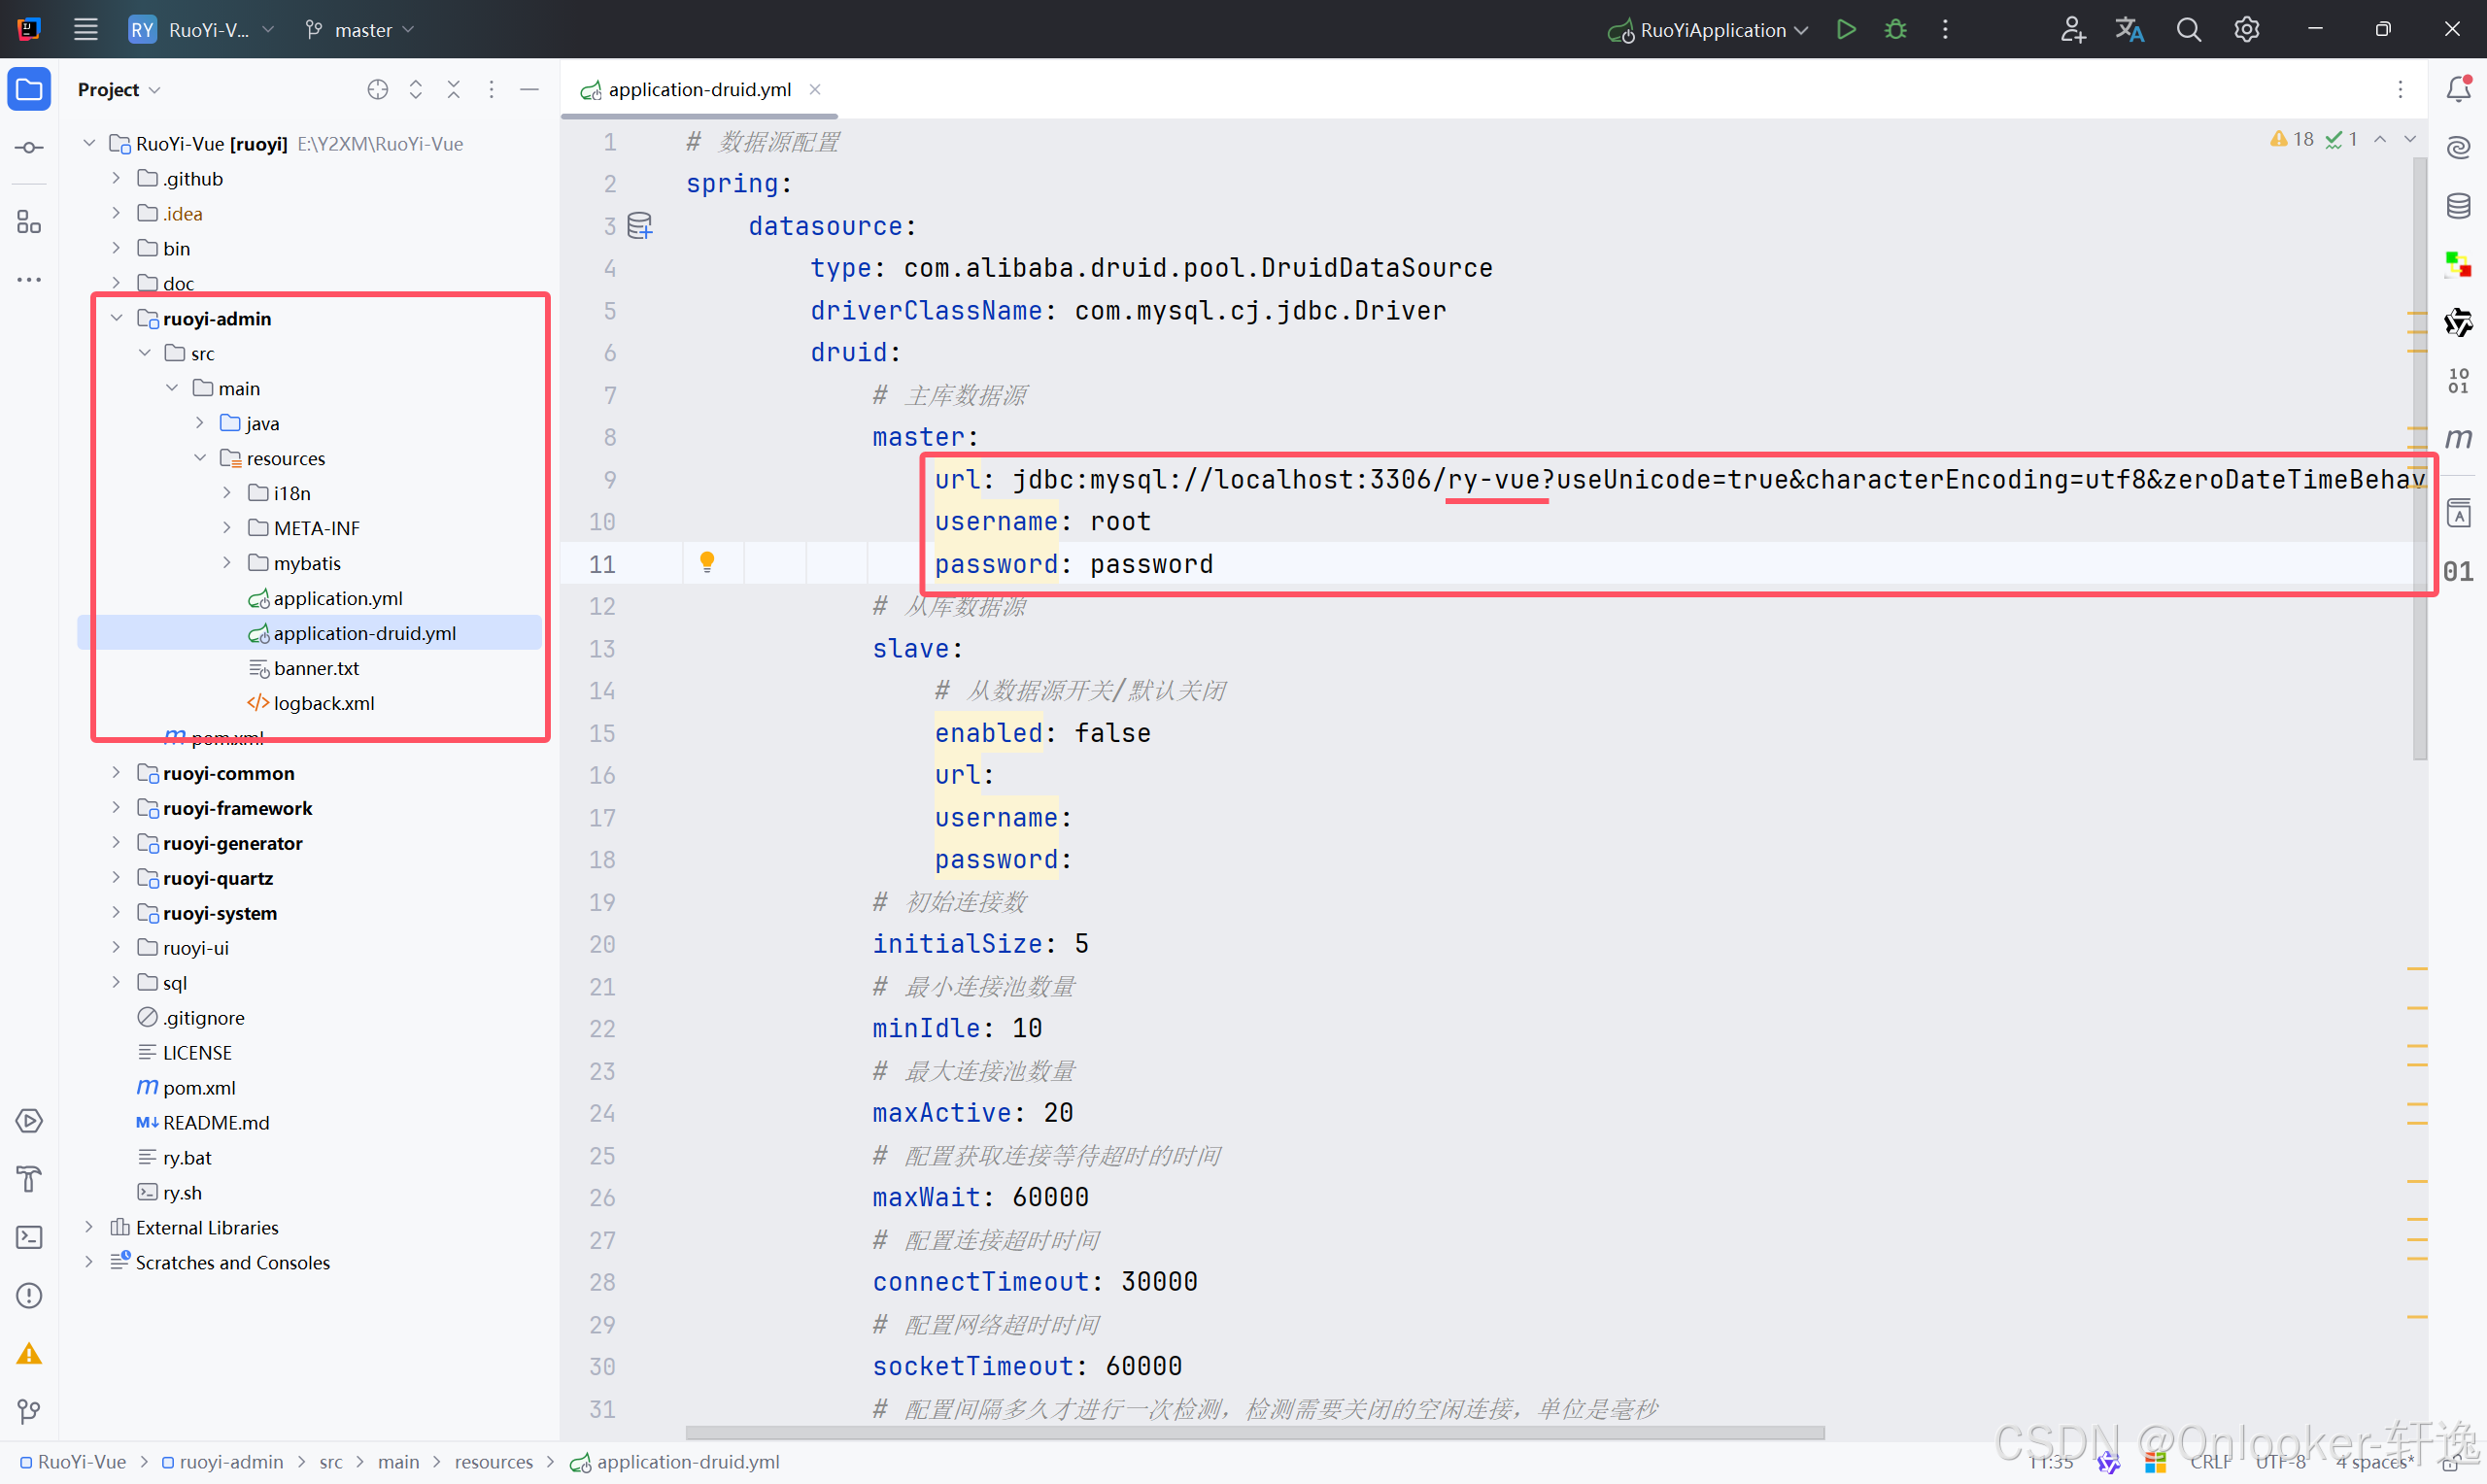
Task: Expand the ruoyi-common module
Action: 117,773
